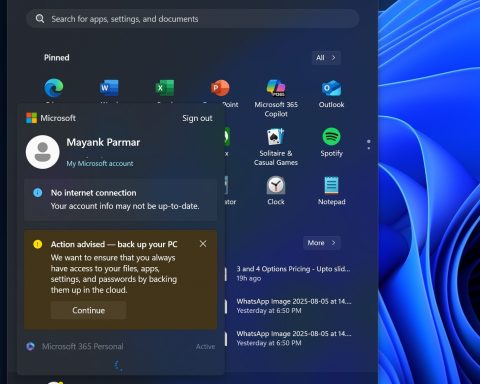Click the Microsoft logo in account panel
Viewport: 480px width, 384px height.
click(x=32, y=118)
